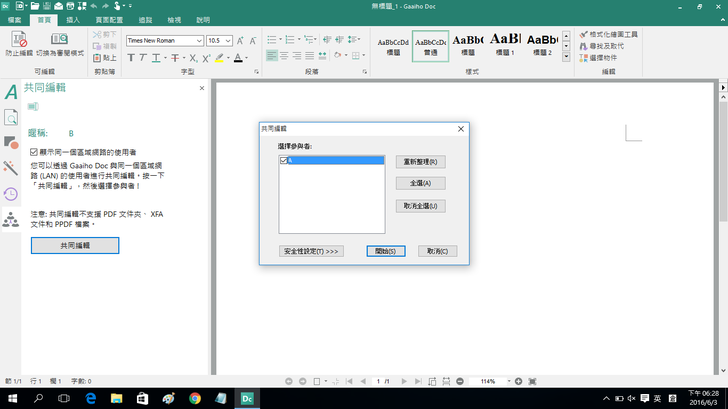Click 安全性設定(T) >>> button
This screenshot has height=409, width=728.
312,251
